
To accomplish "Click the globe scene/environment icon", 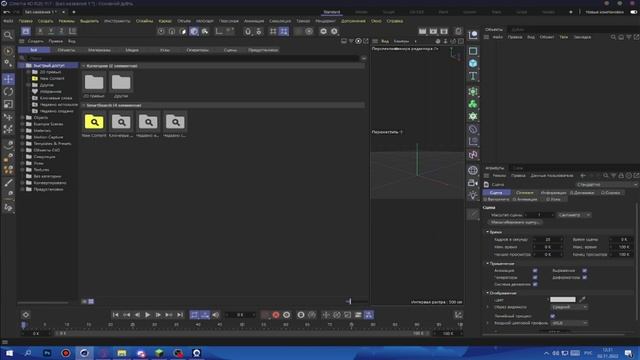I will [x=473, y=170].
